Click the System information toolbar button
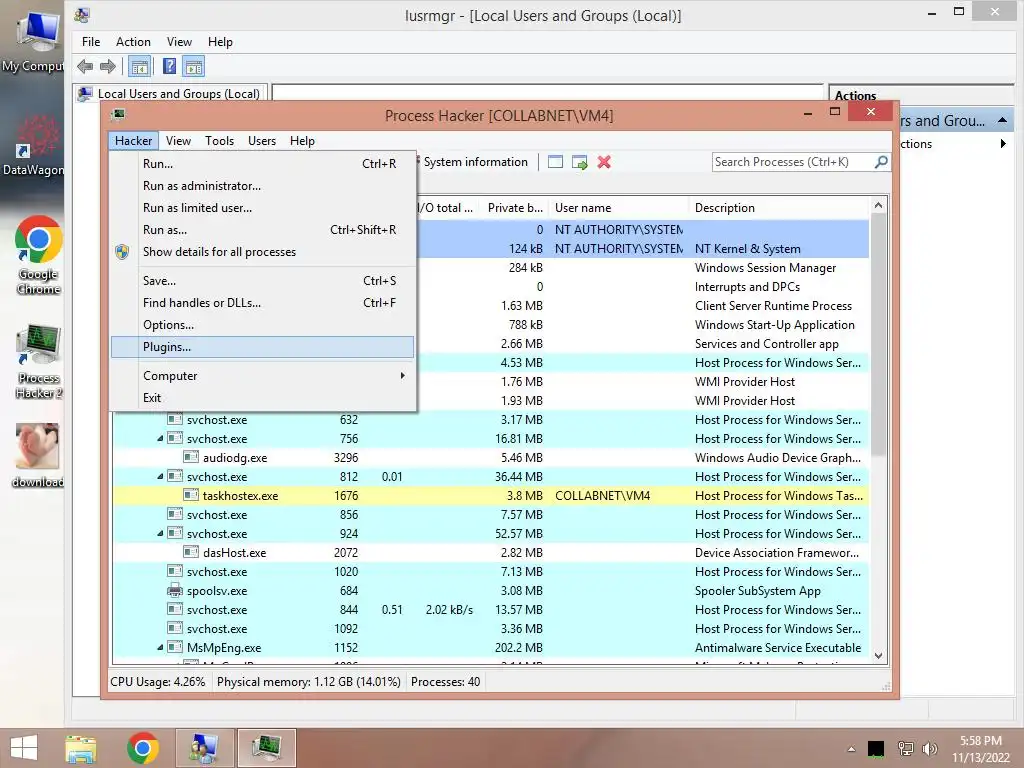The width and height of the screenshot is (1024, 768). pyautogui.click(x=475, y=162)
